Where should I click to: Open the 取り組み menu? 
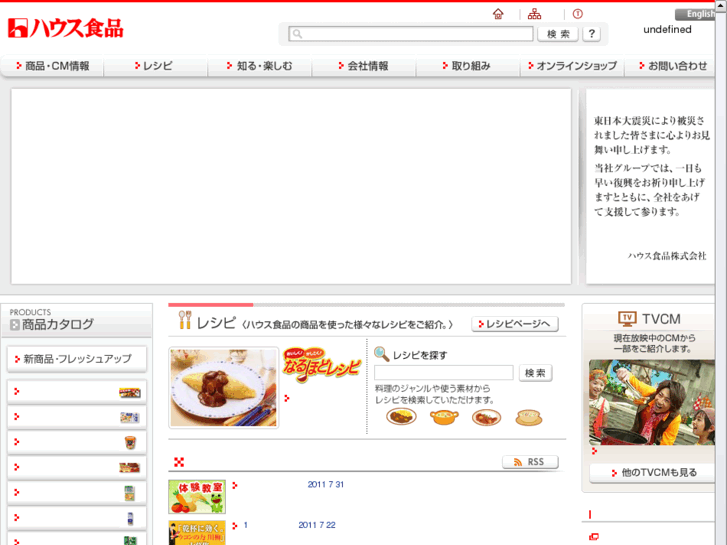[468, 66]
